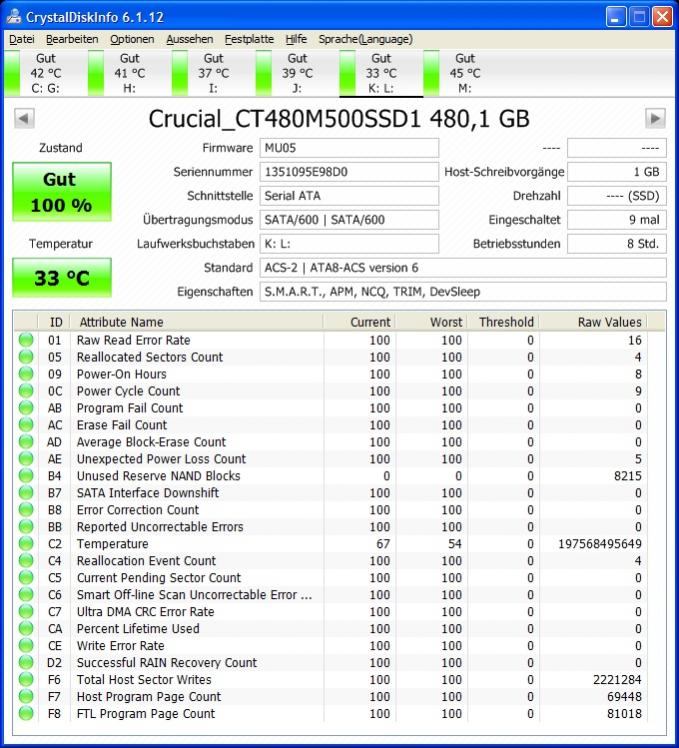This screenshot has width=679, height=748.
Task: Open the Optionen menu
Action: (132, 39)
